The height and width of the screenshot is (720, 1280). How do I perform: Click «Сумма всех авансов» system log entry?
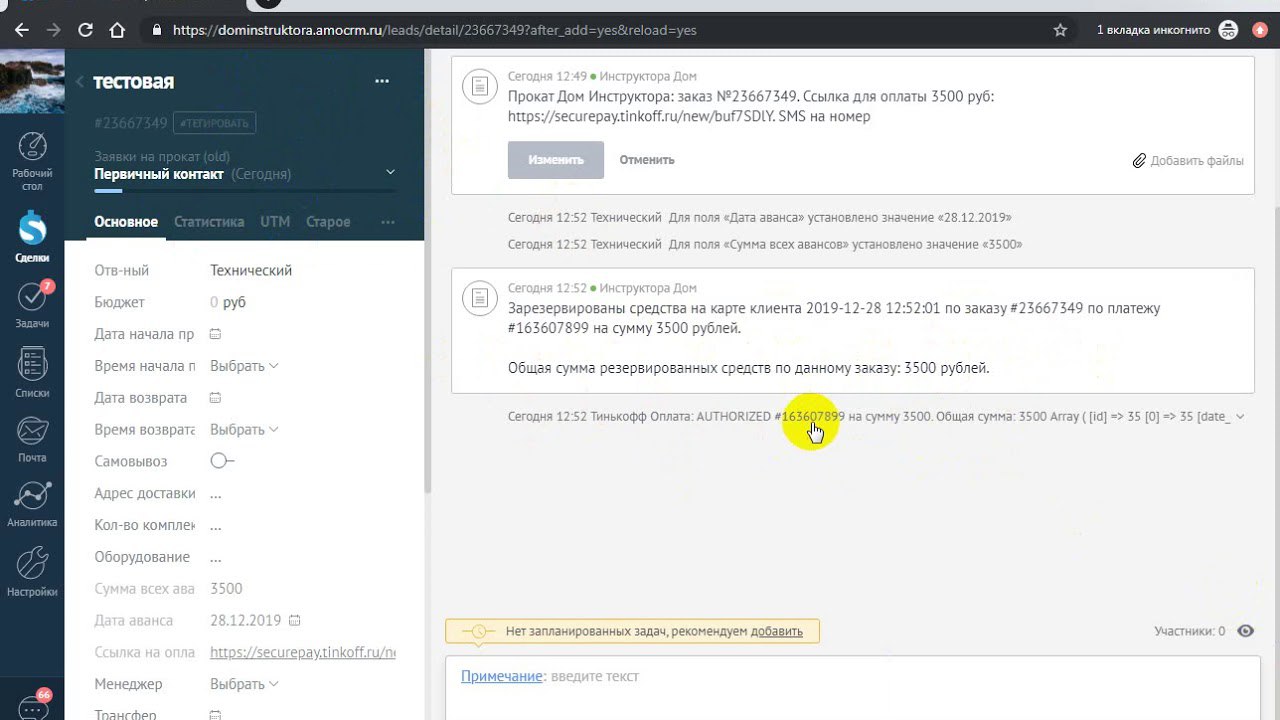coord(765,244)
